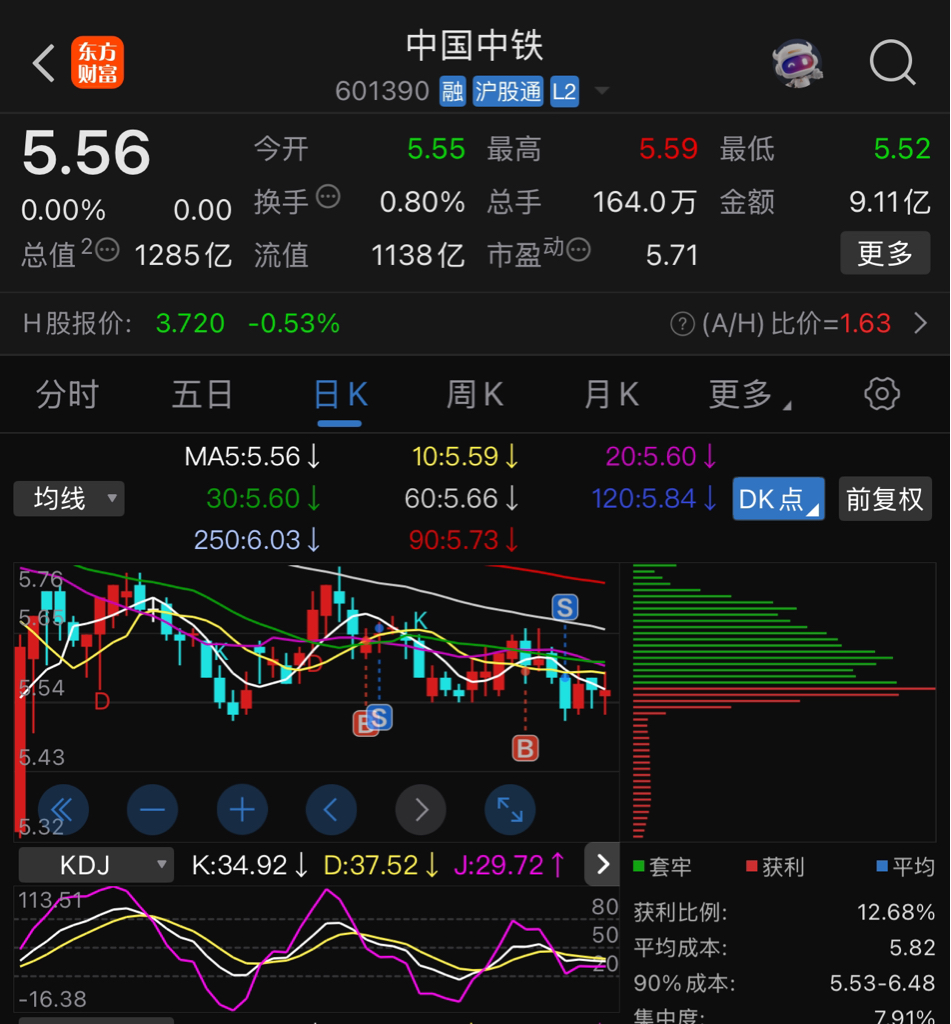Tap the top S sell marker
Image resolution: width=951 pixels, height=1024 pixels.
point(565,607)
